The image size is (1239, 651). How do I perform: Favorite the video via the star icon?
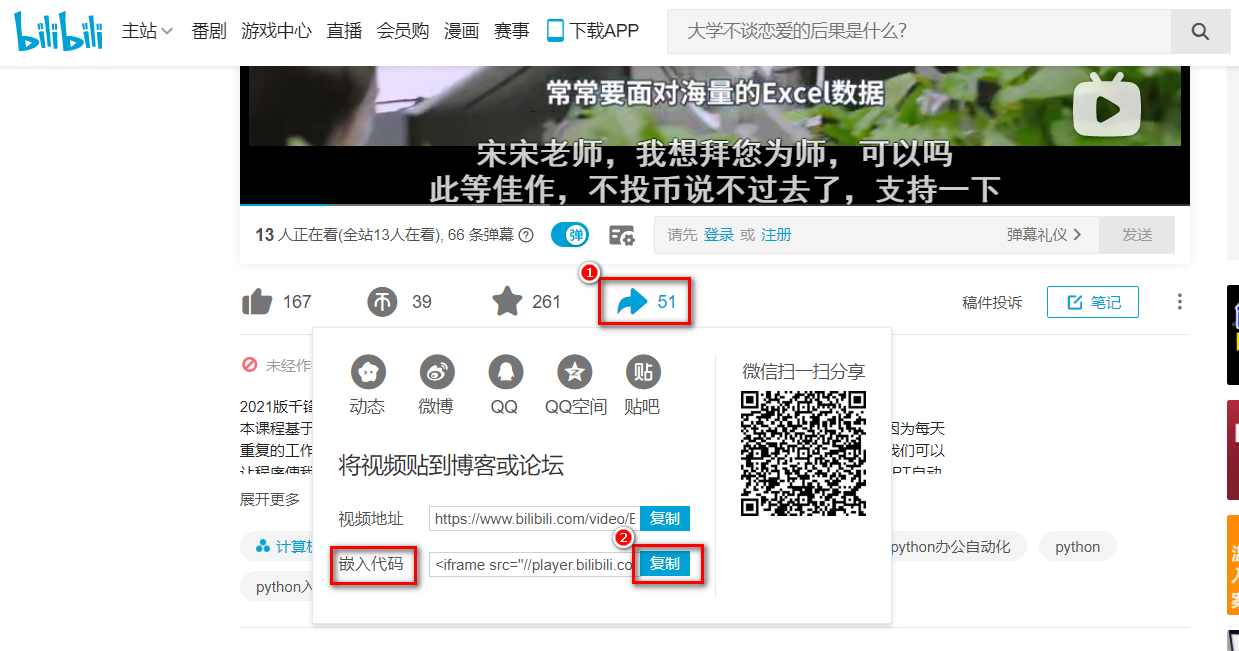(508, 300)
